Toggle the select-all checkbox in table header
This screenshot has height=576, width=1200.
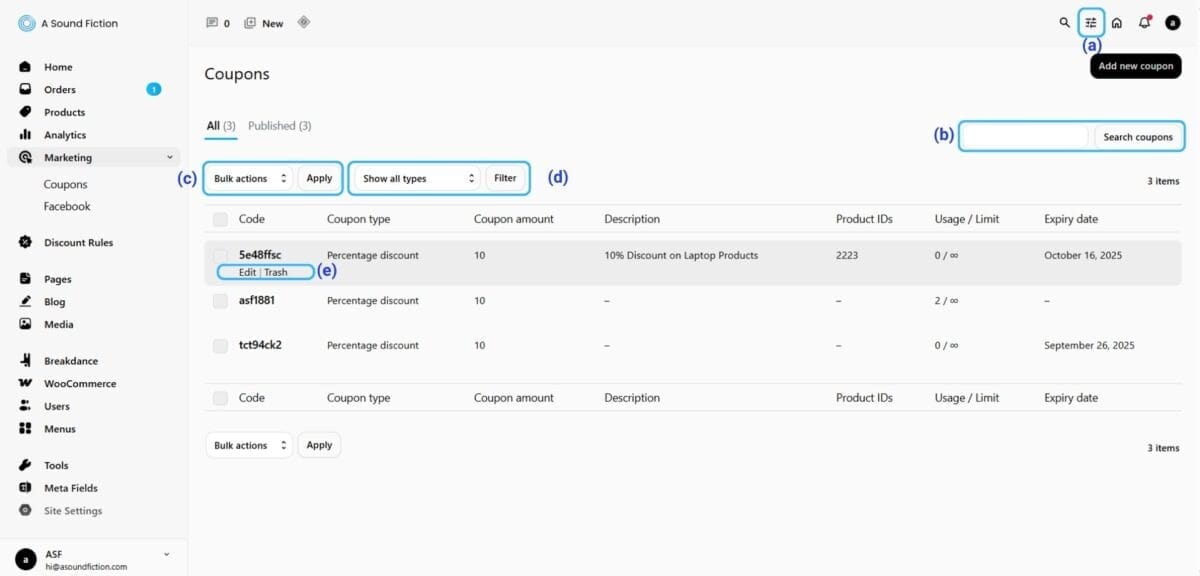220,220
